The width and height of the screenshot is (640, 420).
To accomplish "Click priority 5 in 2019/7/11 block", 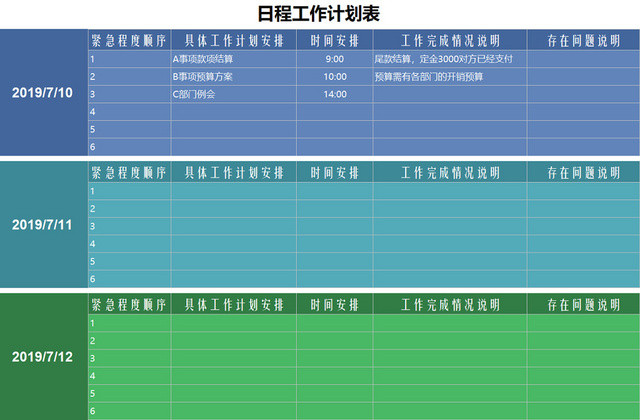I will coord(129,261).
